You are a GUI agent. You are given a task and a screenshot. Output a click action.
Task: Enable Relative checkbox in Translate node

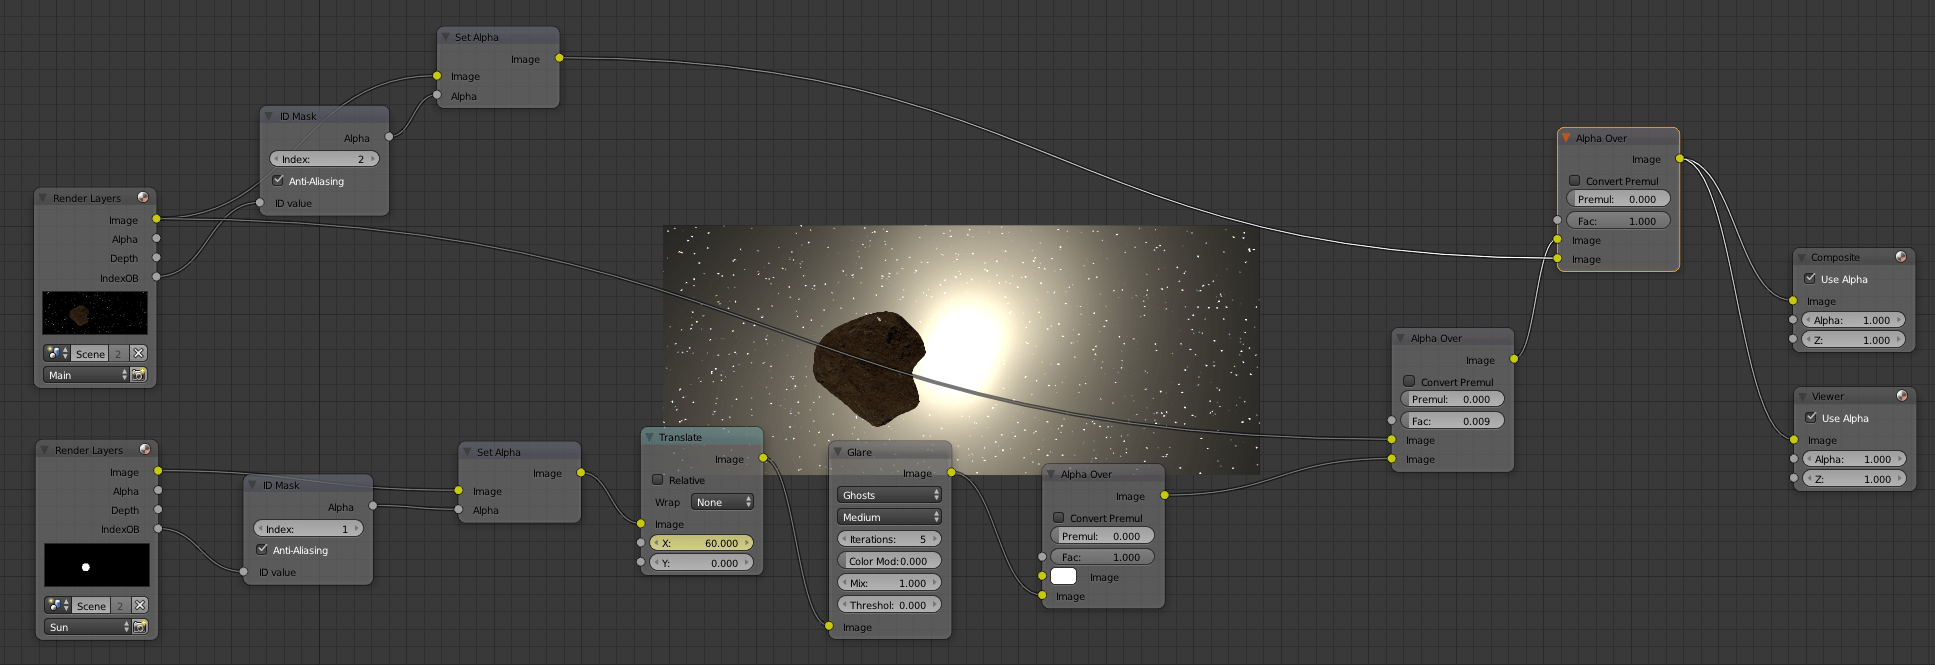click(658, 480)
